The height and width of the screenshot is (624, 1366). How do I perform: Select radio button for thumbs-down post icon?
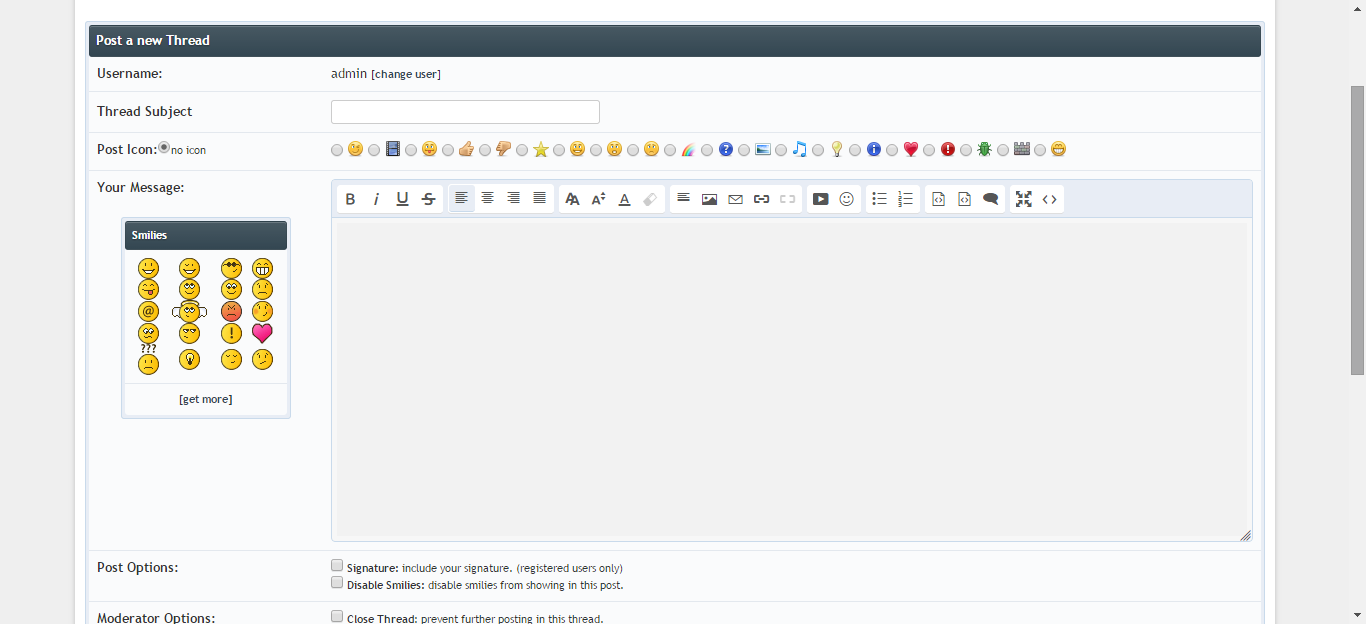tap(485, 150)
